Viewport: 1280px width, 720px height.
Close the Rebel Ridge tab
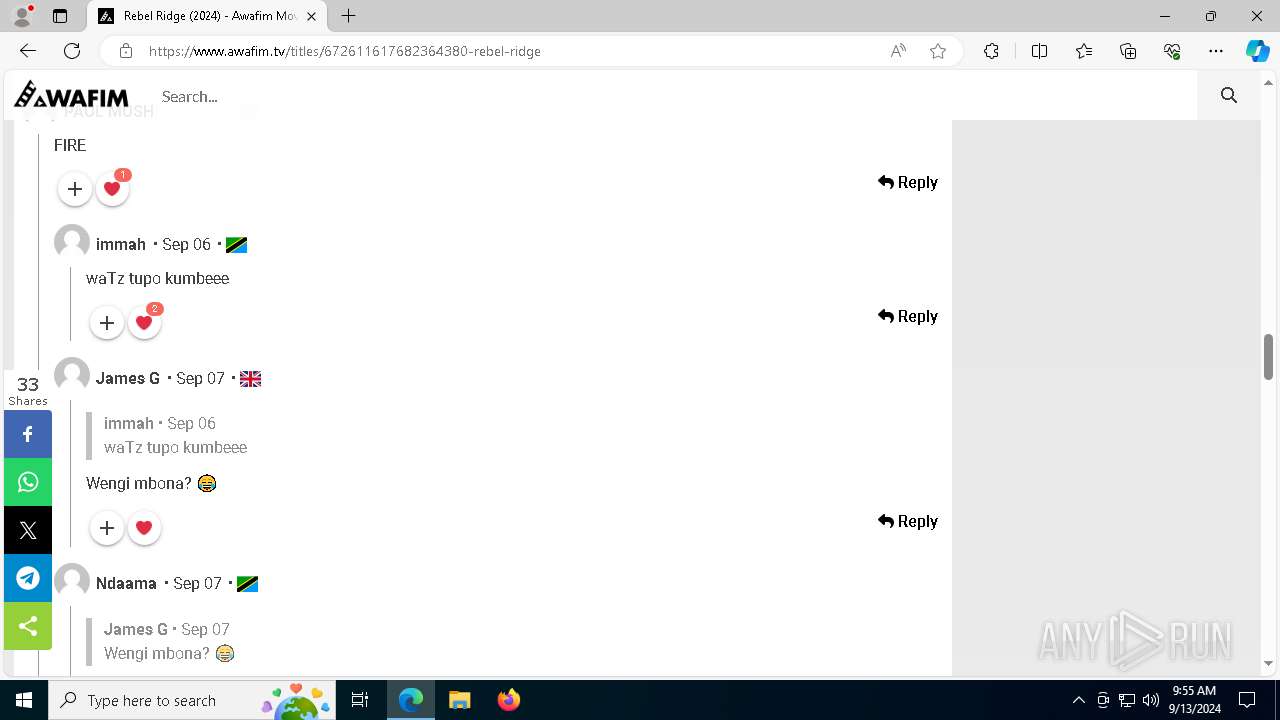[x=311, y=16]
